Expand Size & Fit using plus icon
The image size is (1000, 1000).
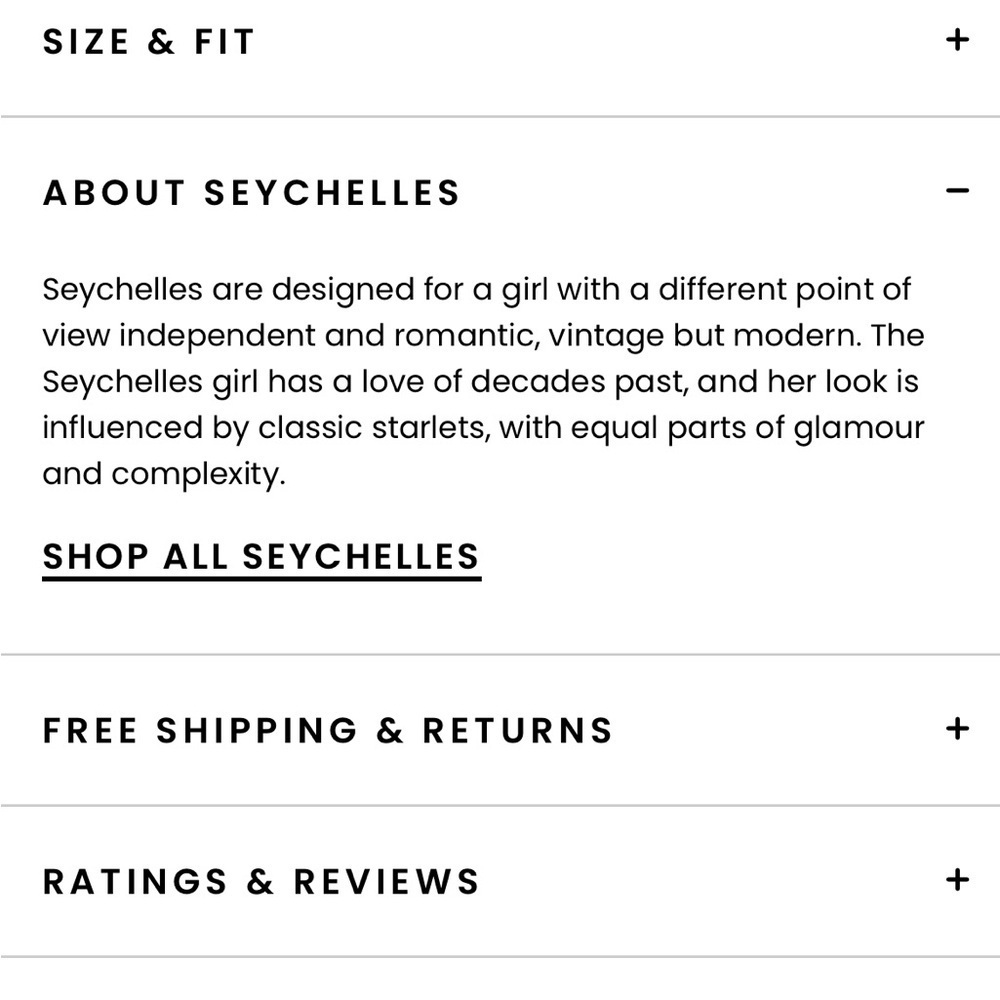957,40
